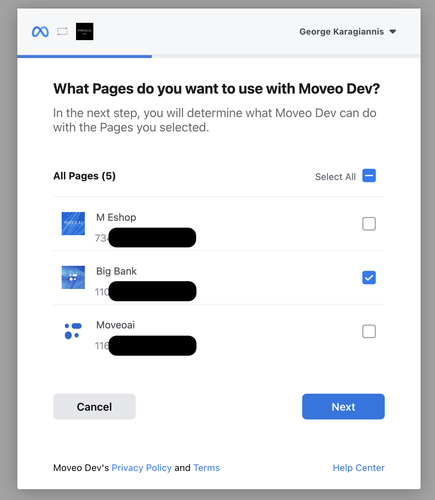435x500 pixels.
Task: Click the Select All label
Action: (x=335, y=177)
